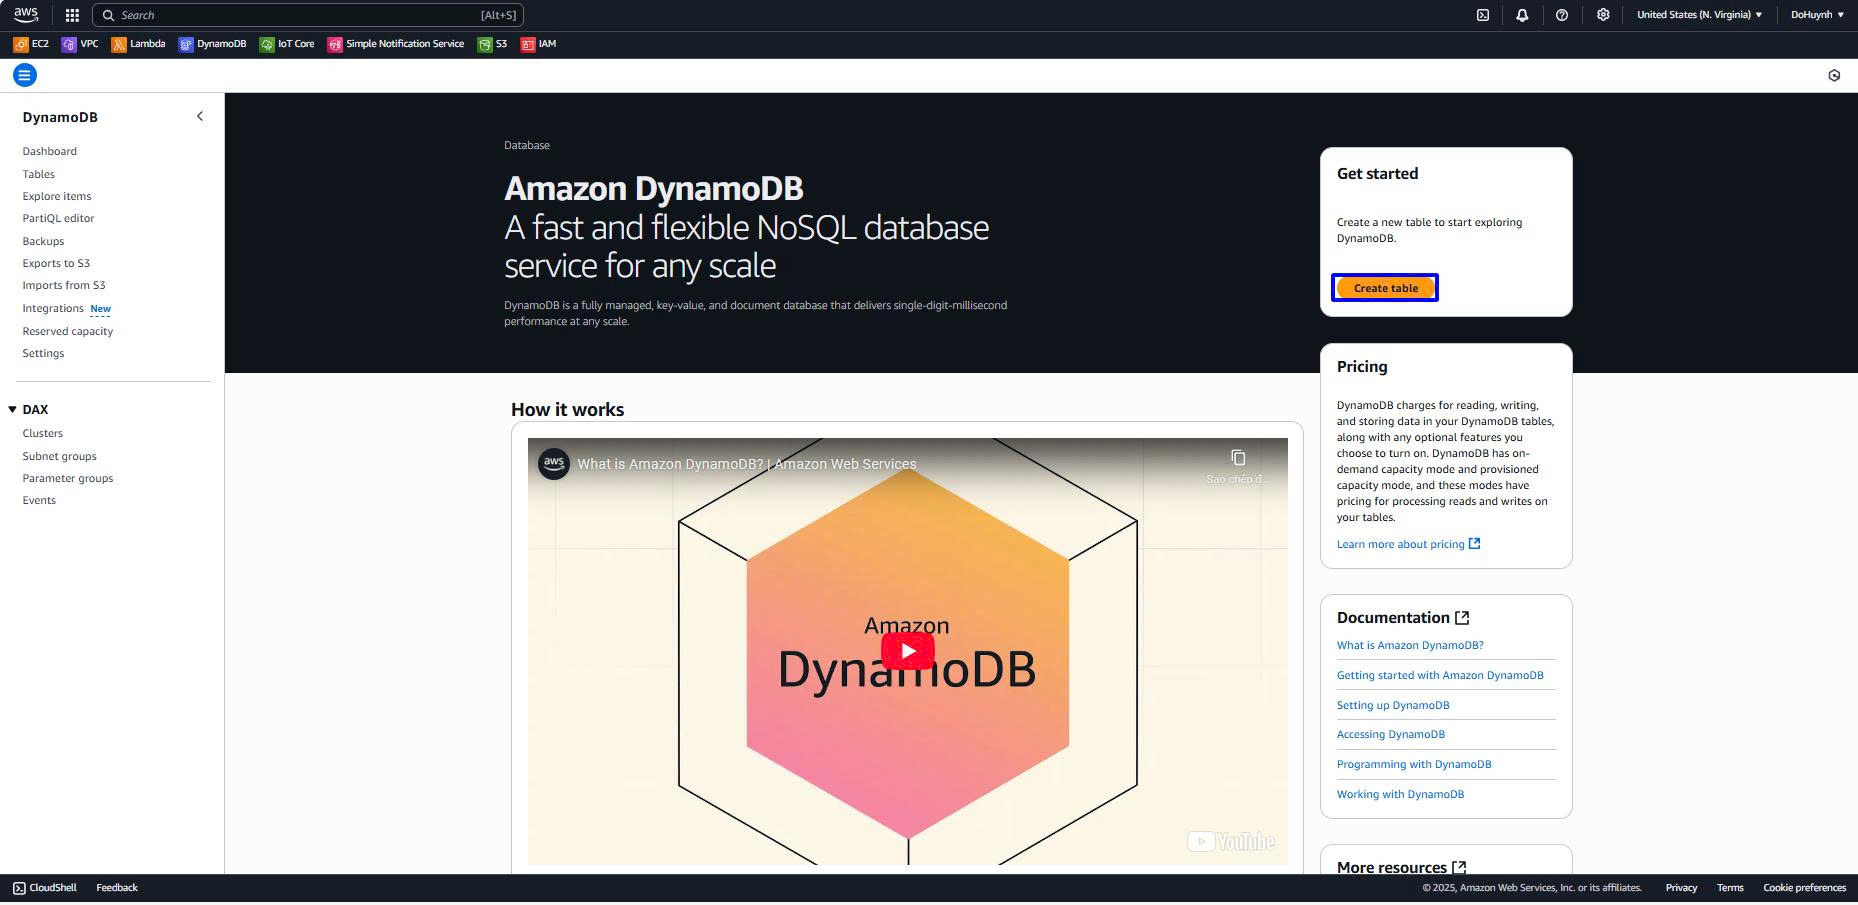Click the Create table button
Screen dimensions: 1858x905
point(1385,288)
